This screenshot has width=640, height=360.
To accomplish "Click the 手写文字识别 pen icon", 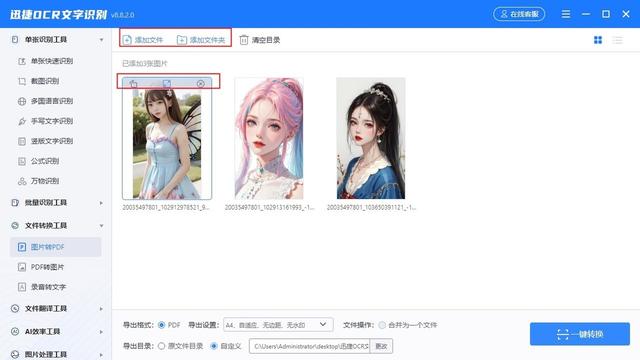I will click(x=22, y=121).
